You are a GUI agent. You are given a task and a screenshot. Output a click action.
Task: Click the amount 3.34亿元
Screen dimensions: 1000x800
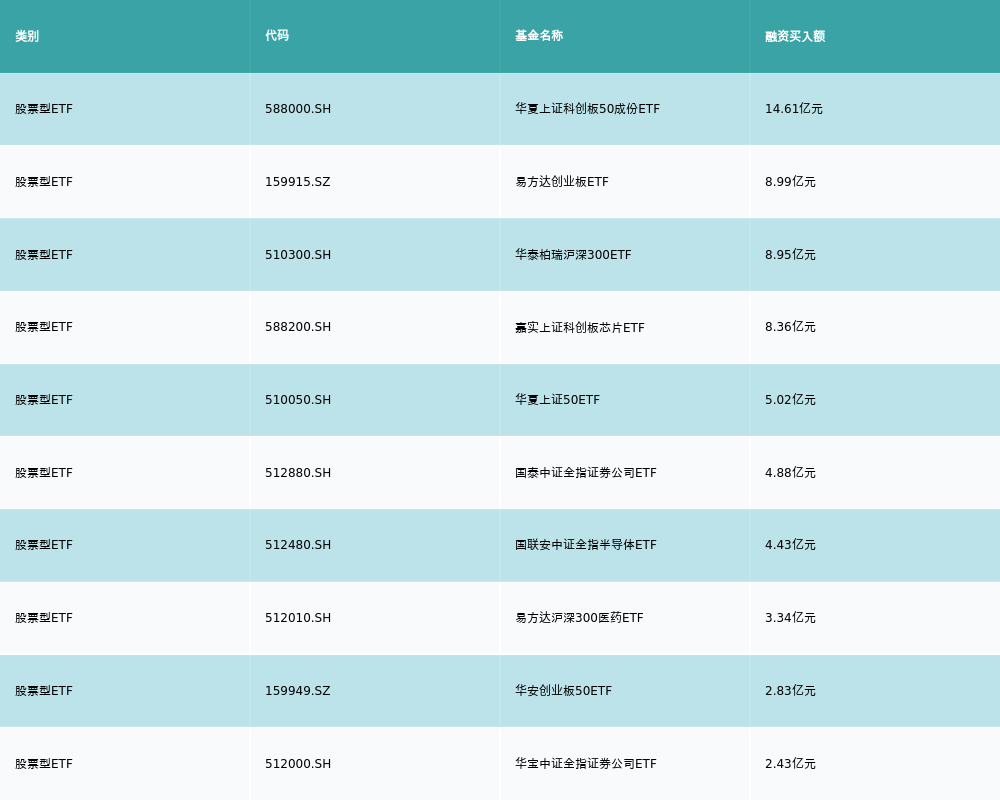click(x=790, y=618)
